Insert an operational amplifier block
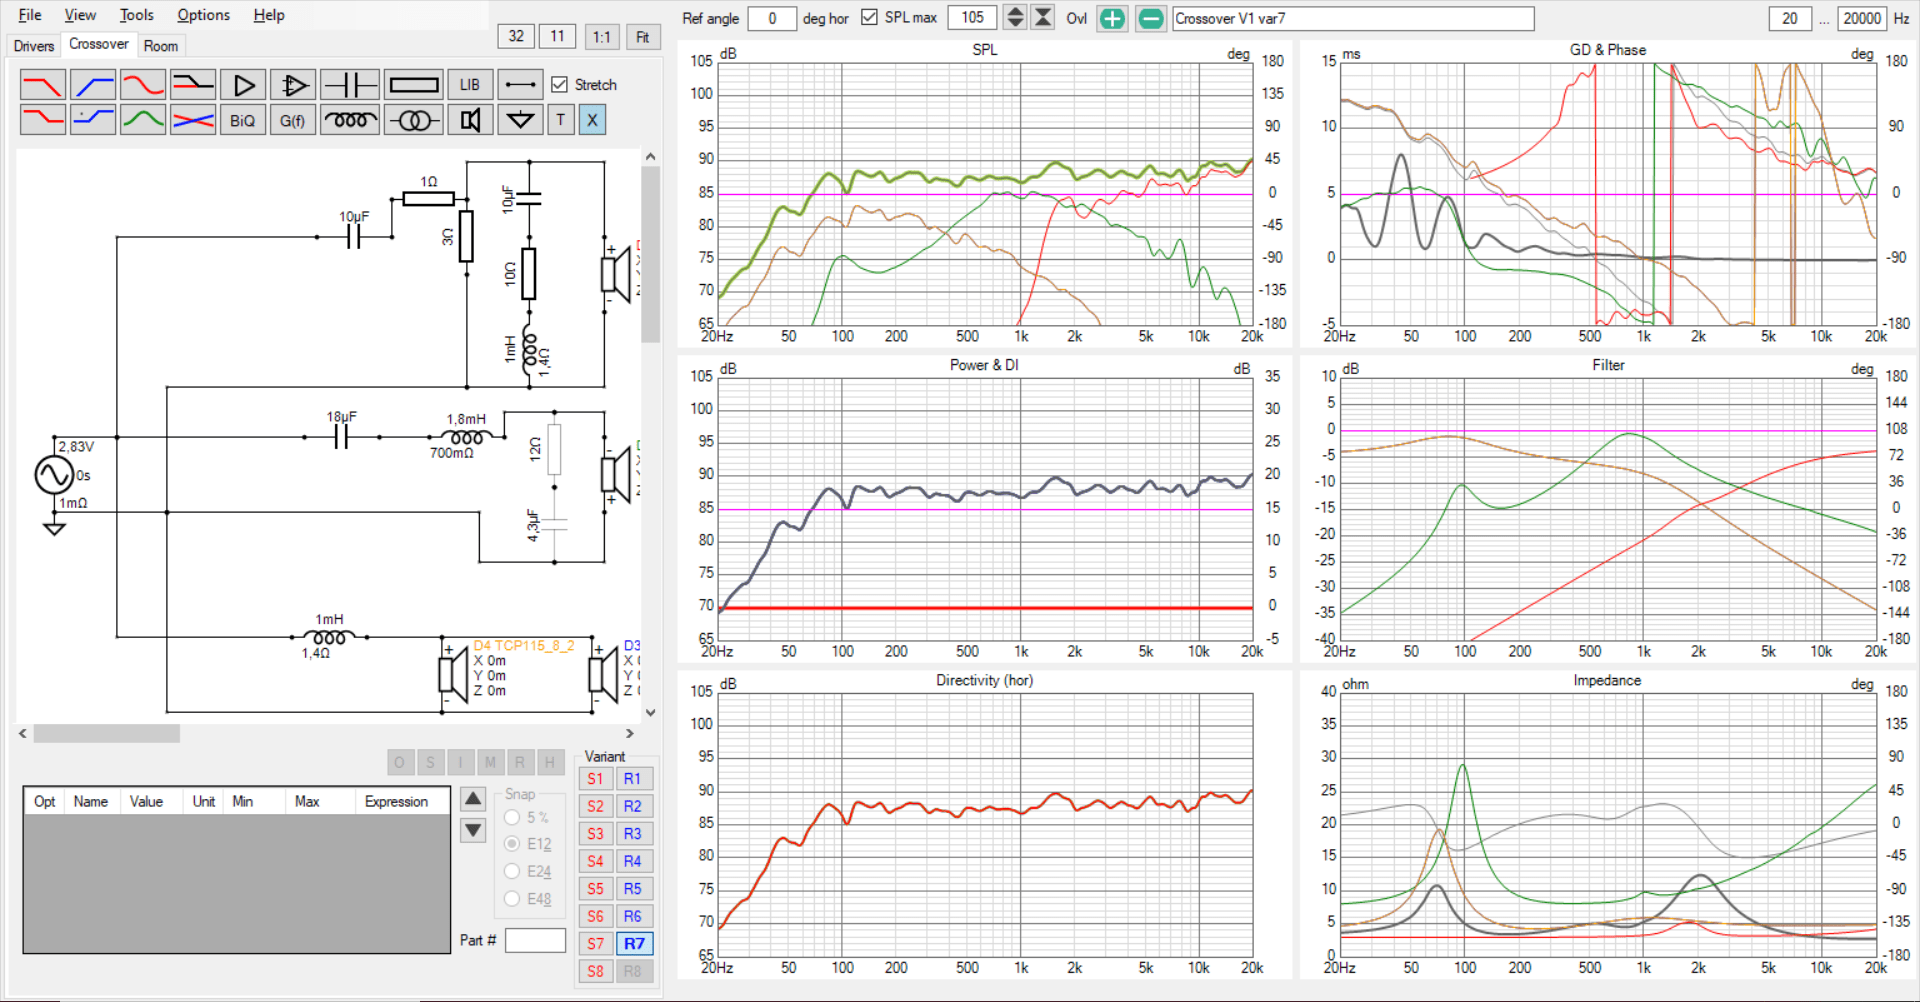 point(293,85)
